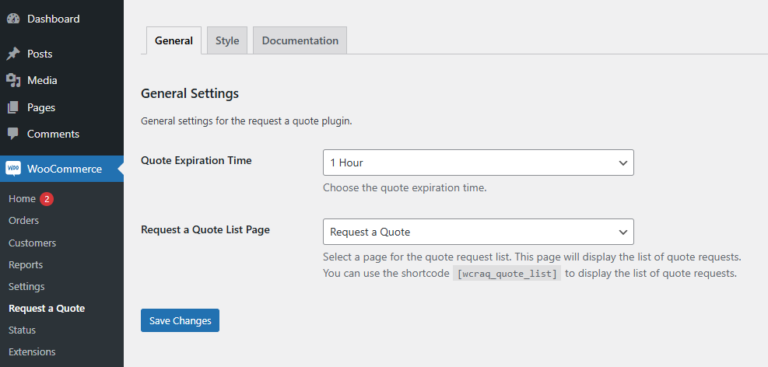Open the Extensions submenu link
The height and width of the screenshot is (367, 768).
click(32, 352)
